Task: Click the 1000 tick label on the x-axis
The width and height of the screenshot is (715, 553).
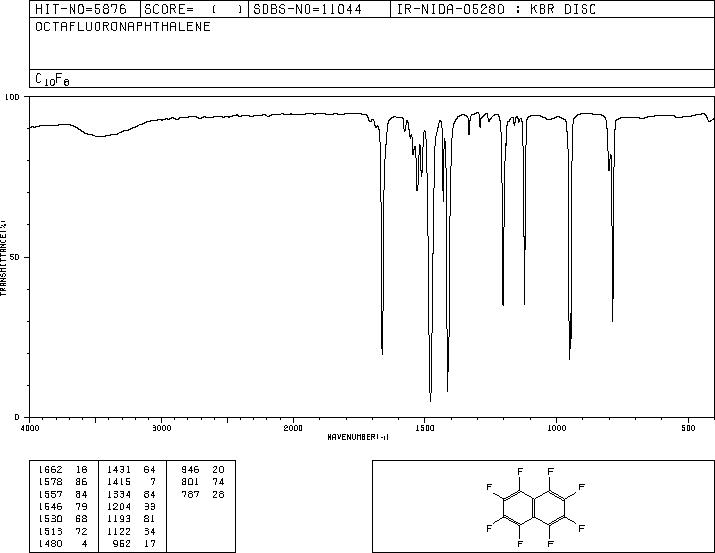Action: [556, 428]
